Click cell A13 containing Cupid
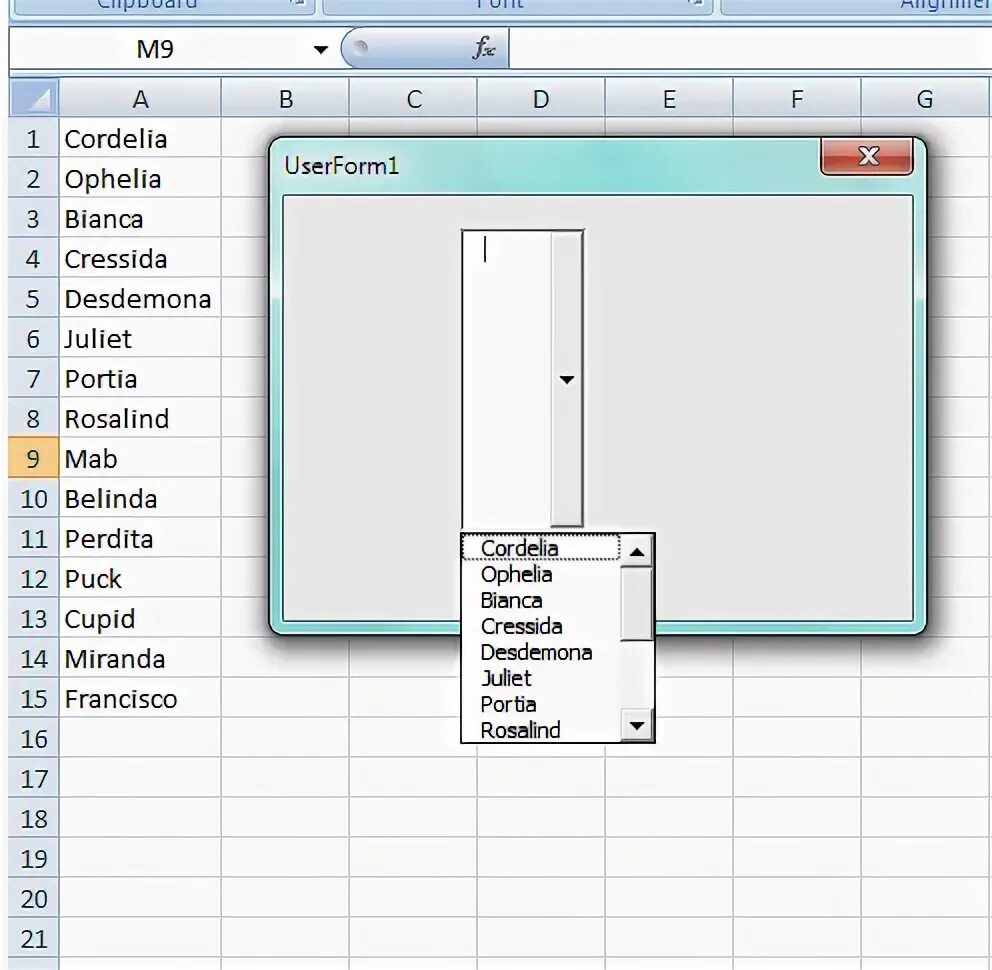Image resolution: width=992 pixels, height=970 pixels. point(140,618)
